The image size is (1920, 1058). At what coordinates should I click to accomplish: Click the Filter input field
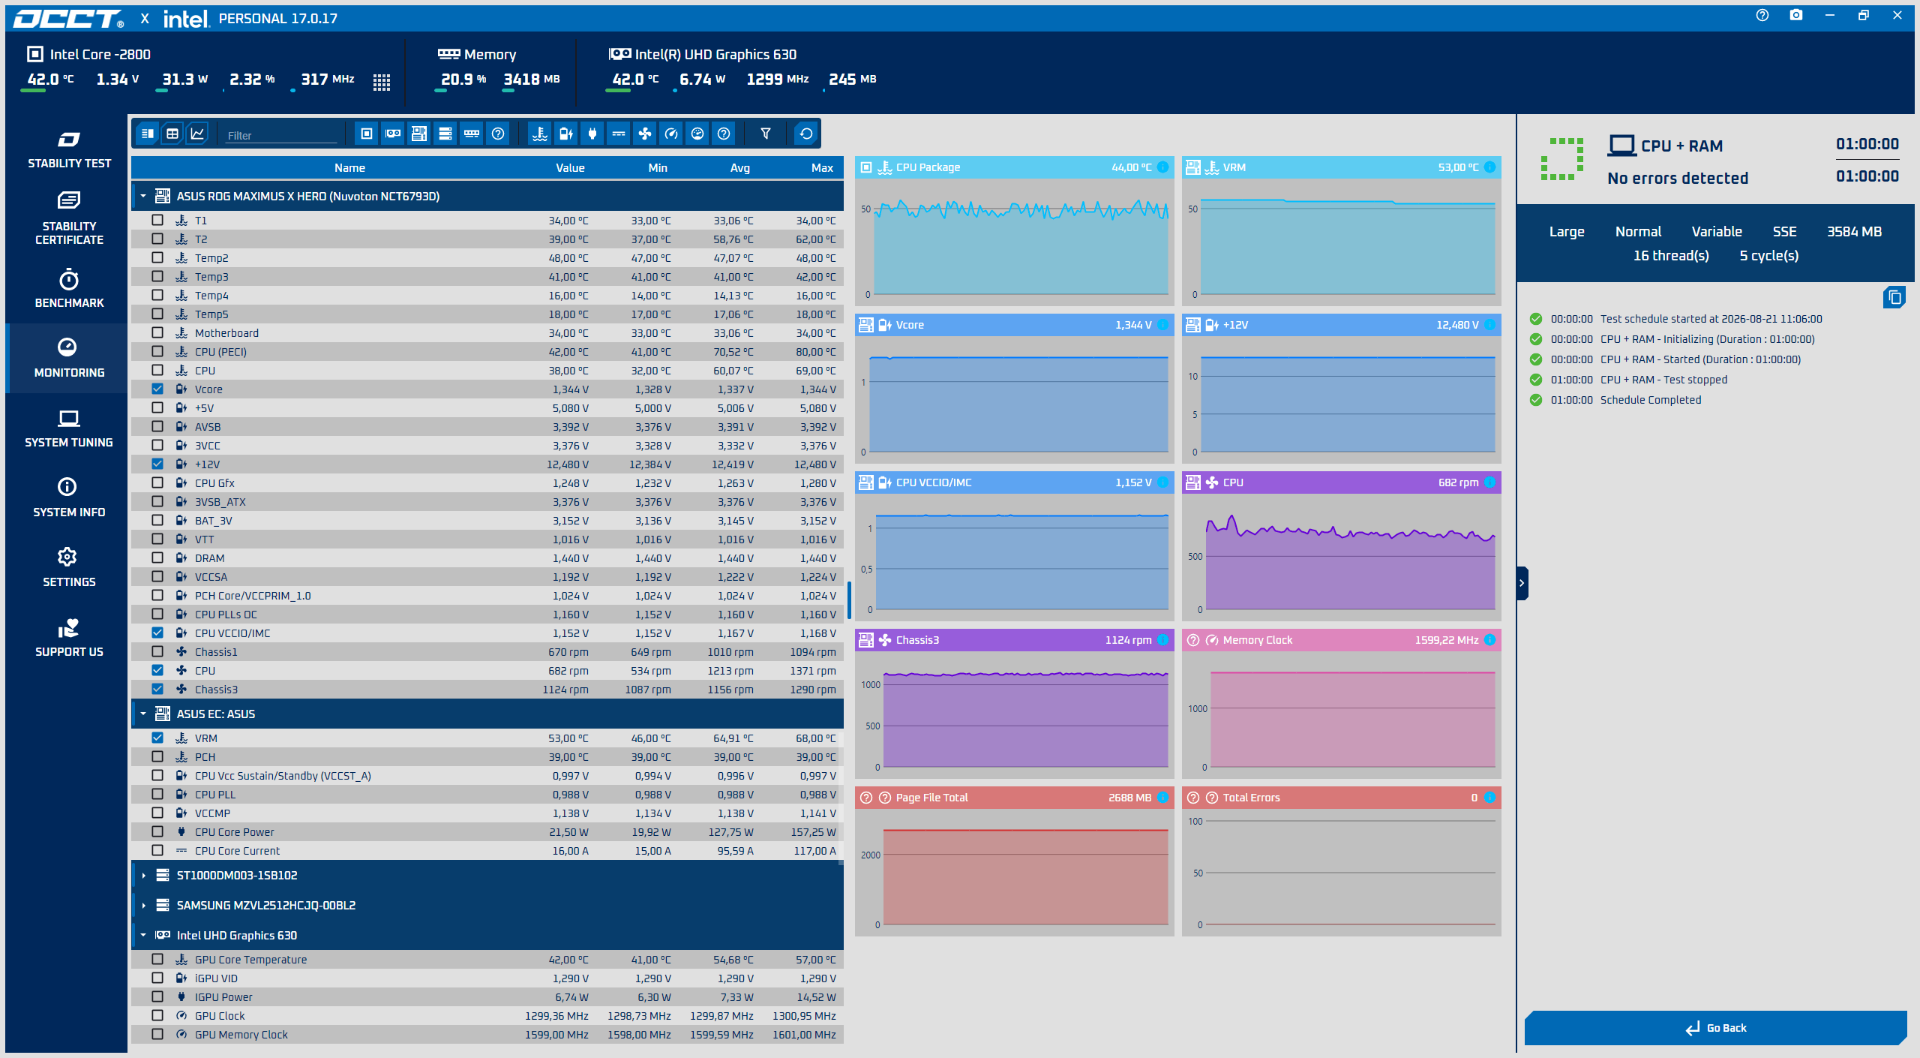click(x=282, y=135)
